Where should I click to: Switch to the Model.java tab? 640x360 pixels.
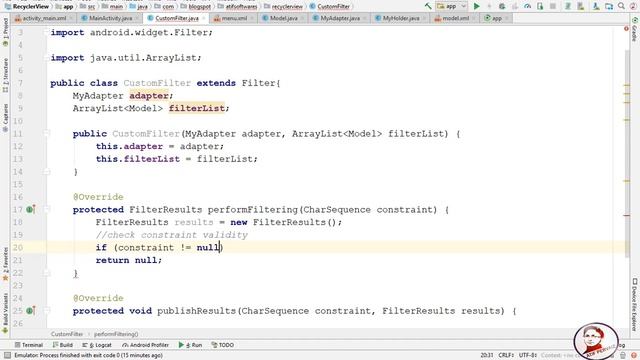(283, 18)
